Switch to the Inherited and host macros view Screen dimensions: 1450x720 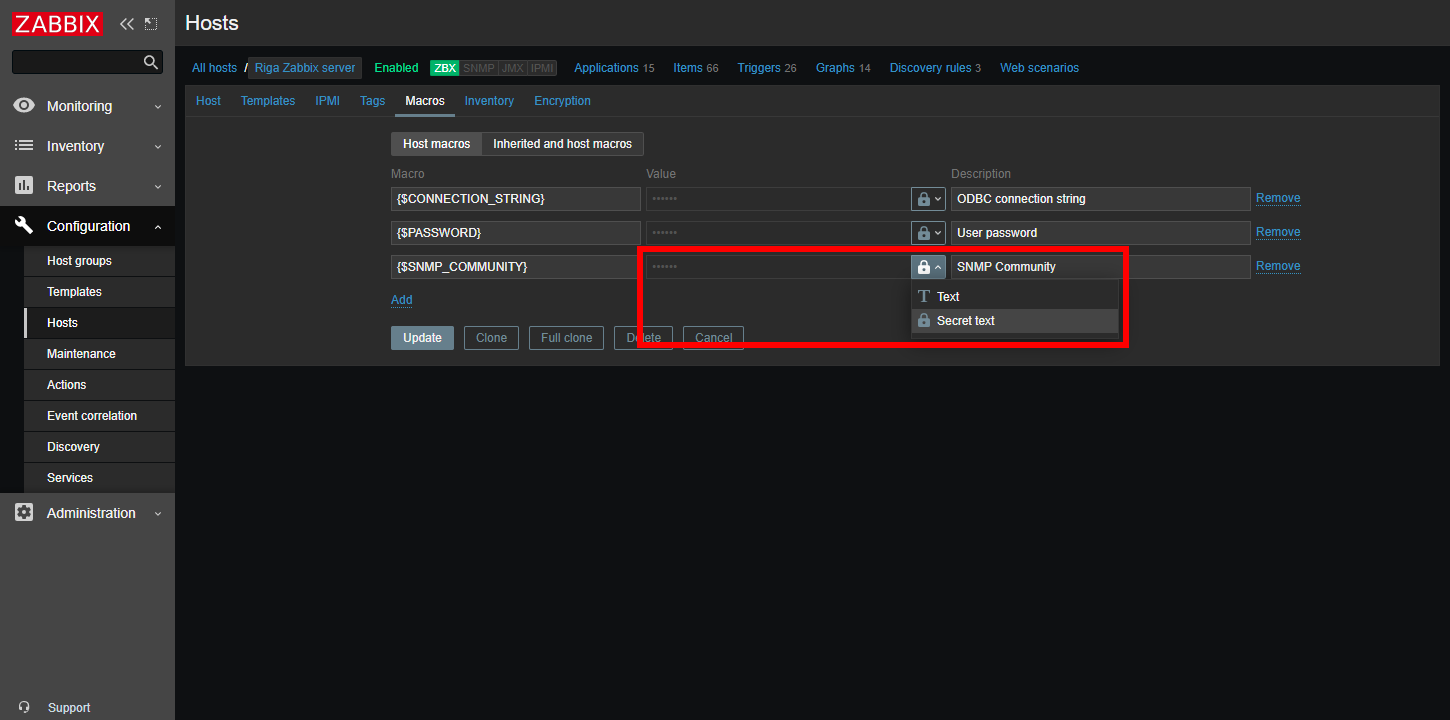561,143
